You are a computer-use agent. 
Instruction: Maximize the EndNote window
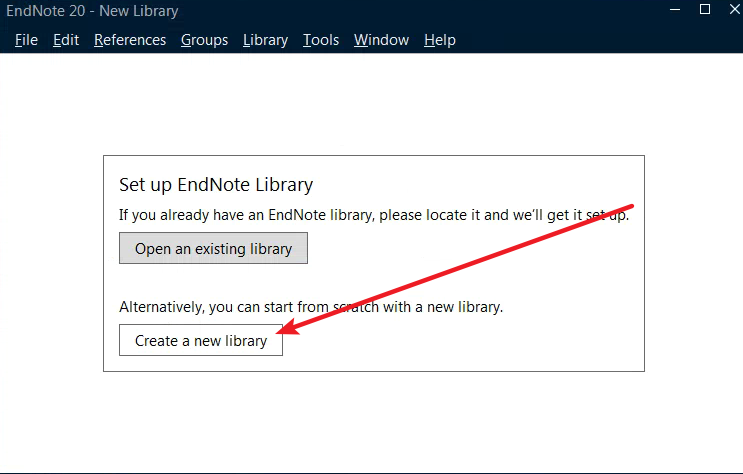click(705, 9)
